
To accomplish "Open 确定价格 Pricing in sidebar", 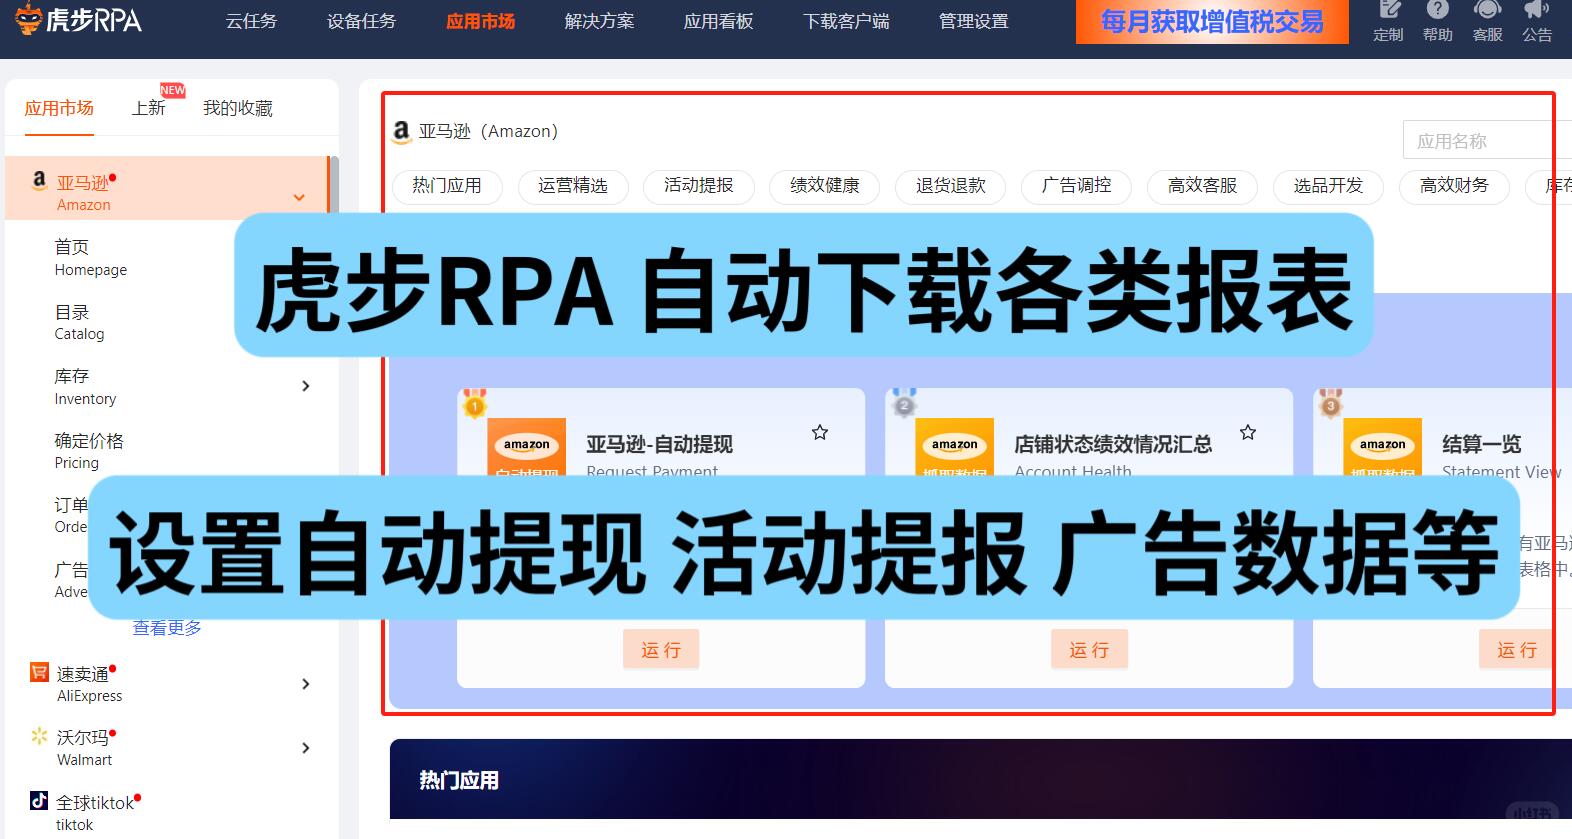I will pos(89,450).
